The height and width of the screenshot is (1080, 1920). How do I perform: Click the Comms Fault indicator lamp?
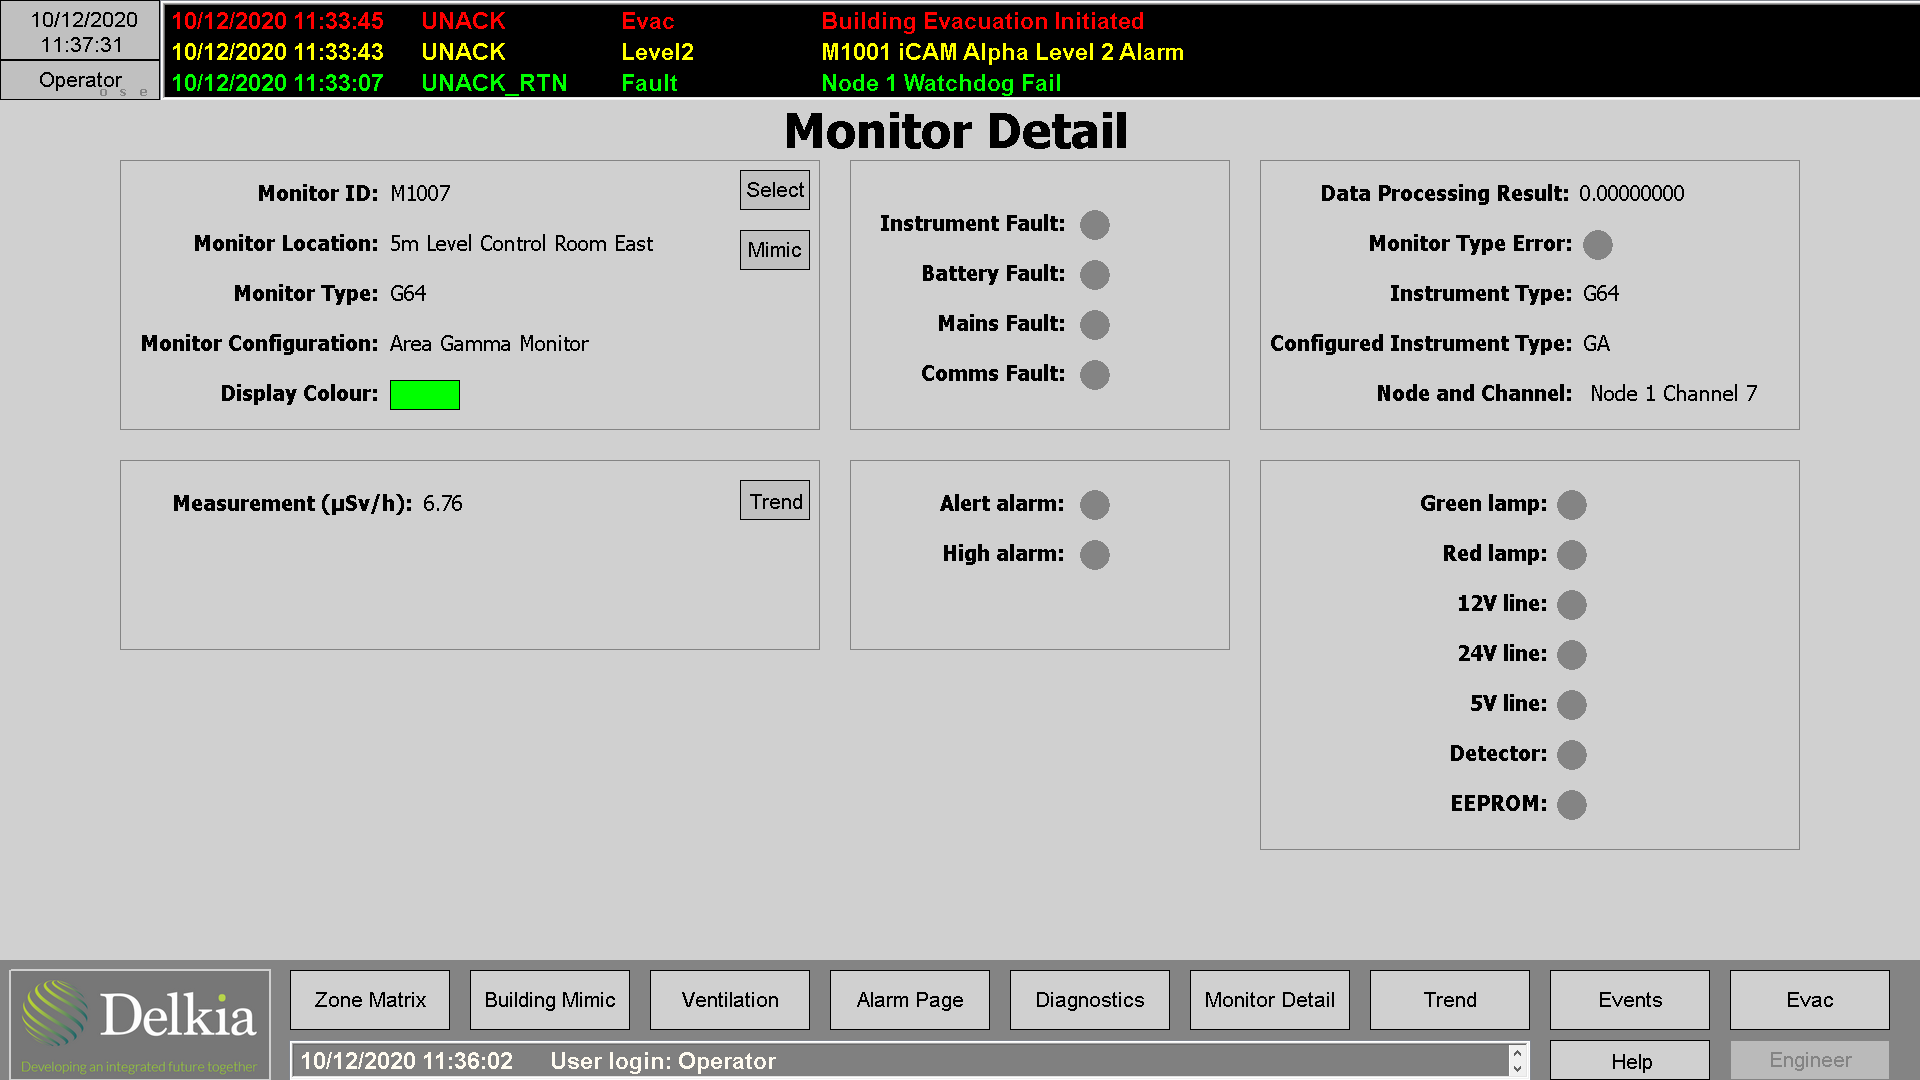tap(1094, 374)
